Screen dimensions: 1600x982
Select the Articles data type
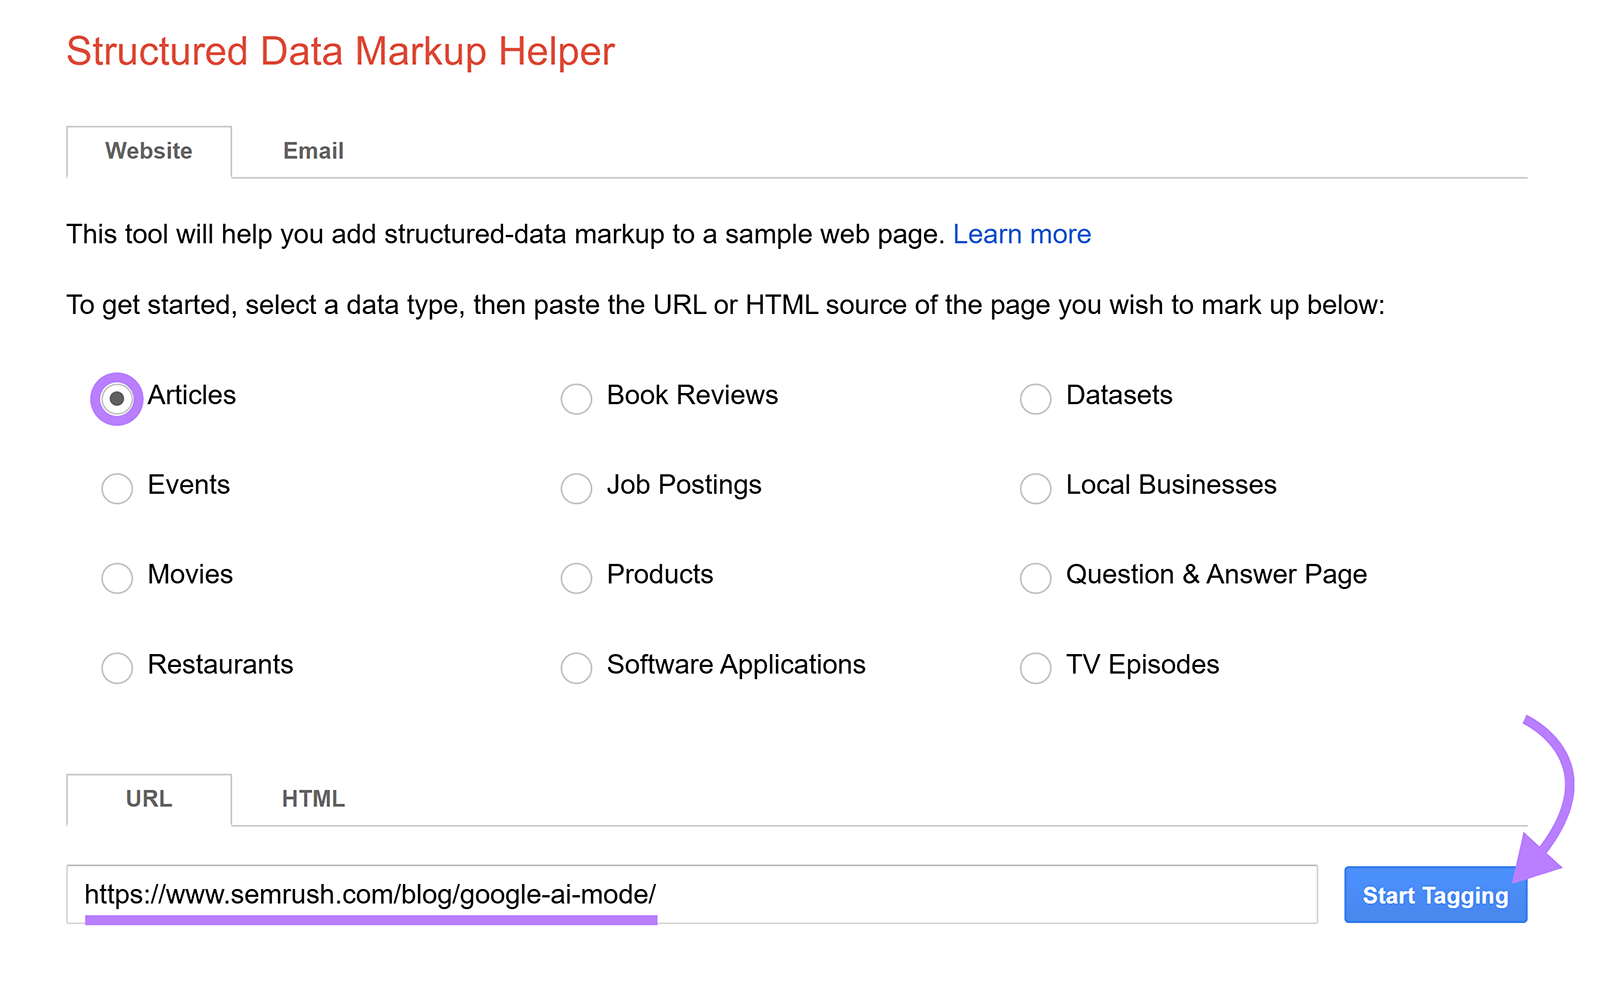coord(116,398)
